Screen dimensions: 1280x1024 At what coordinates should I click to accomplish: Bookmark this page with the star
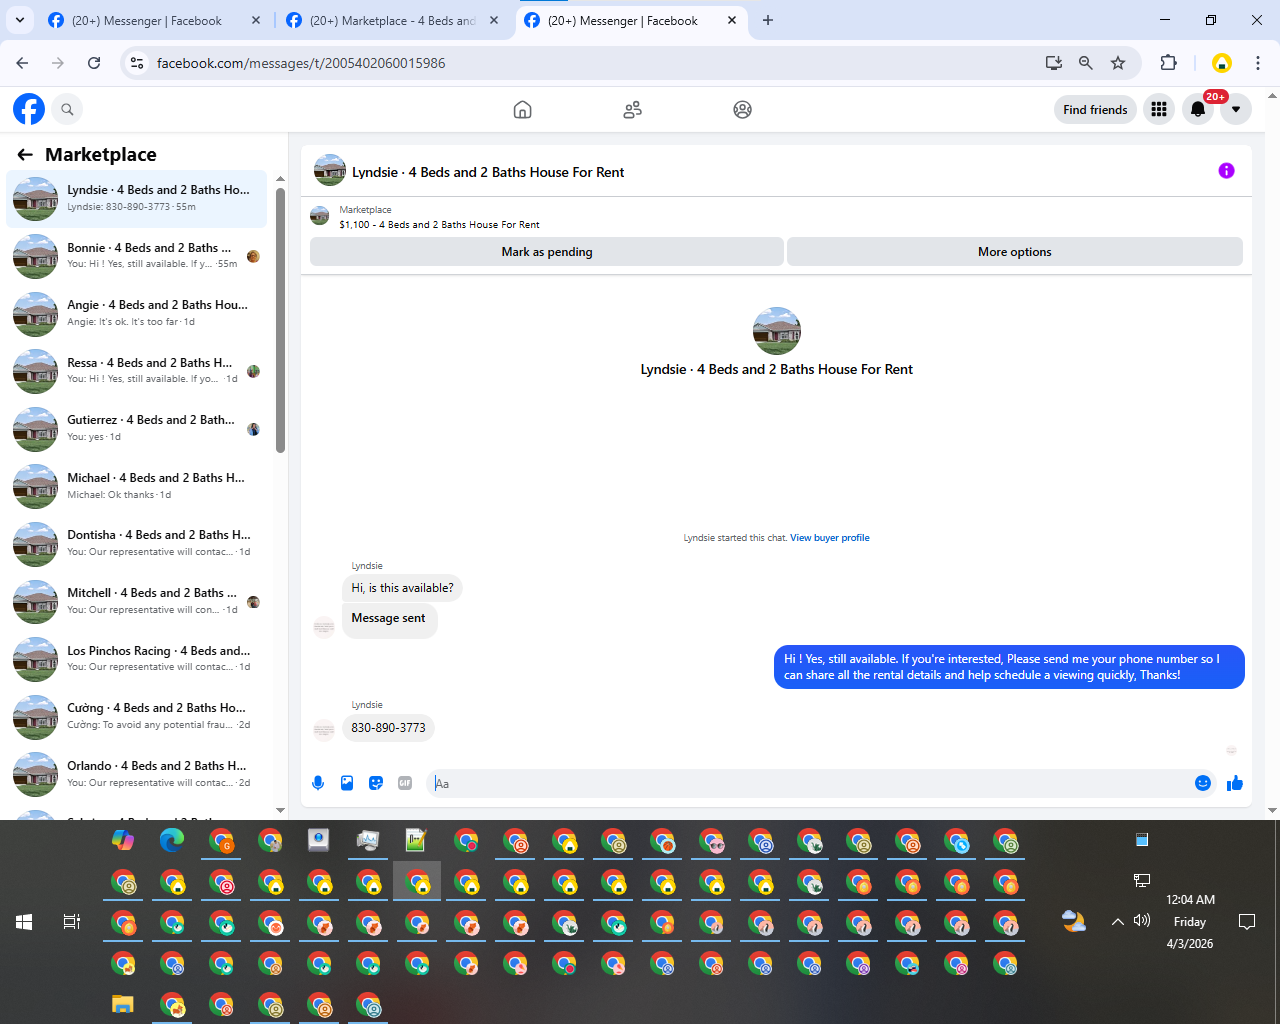pyautogui.click(x=1118, y=63)
